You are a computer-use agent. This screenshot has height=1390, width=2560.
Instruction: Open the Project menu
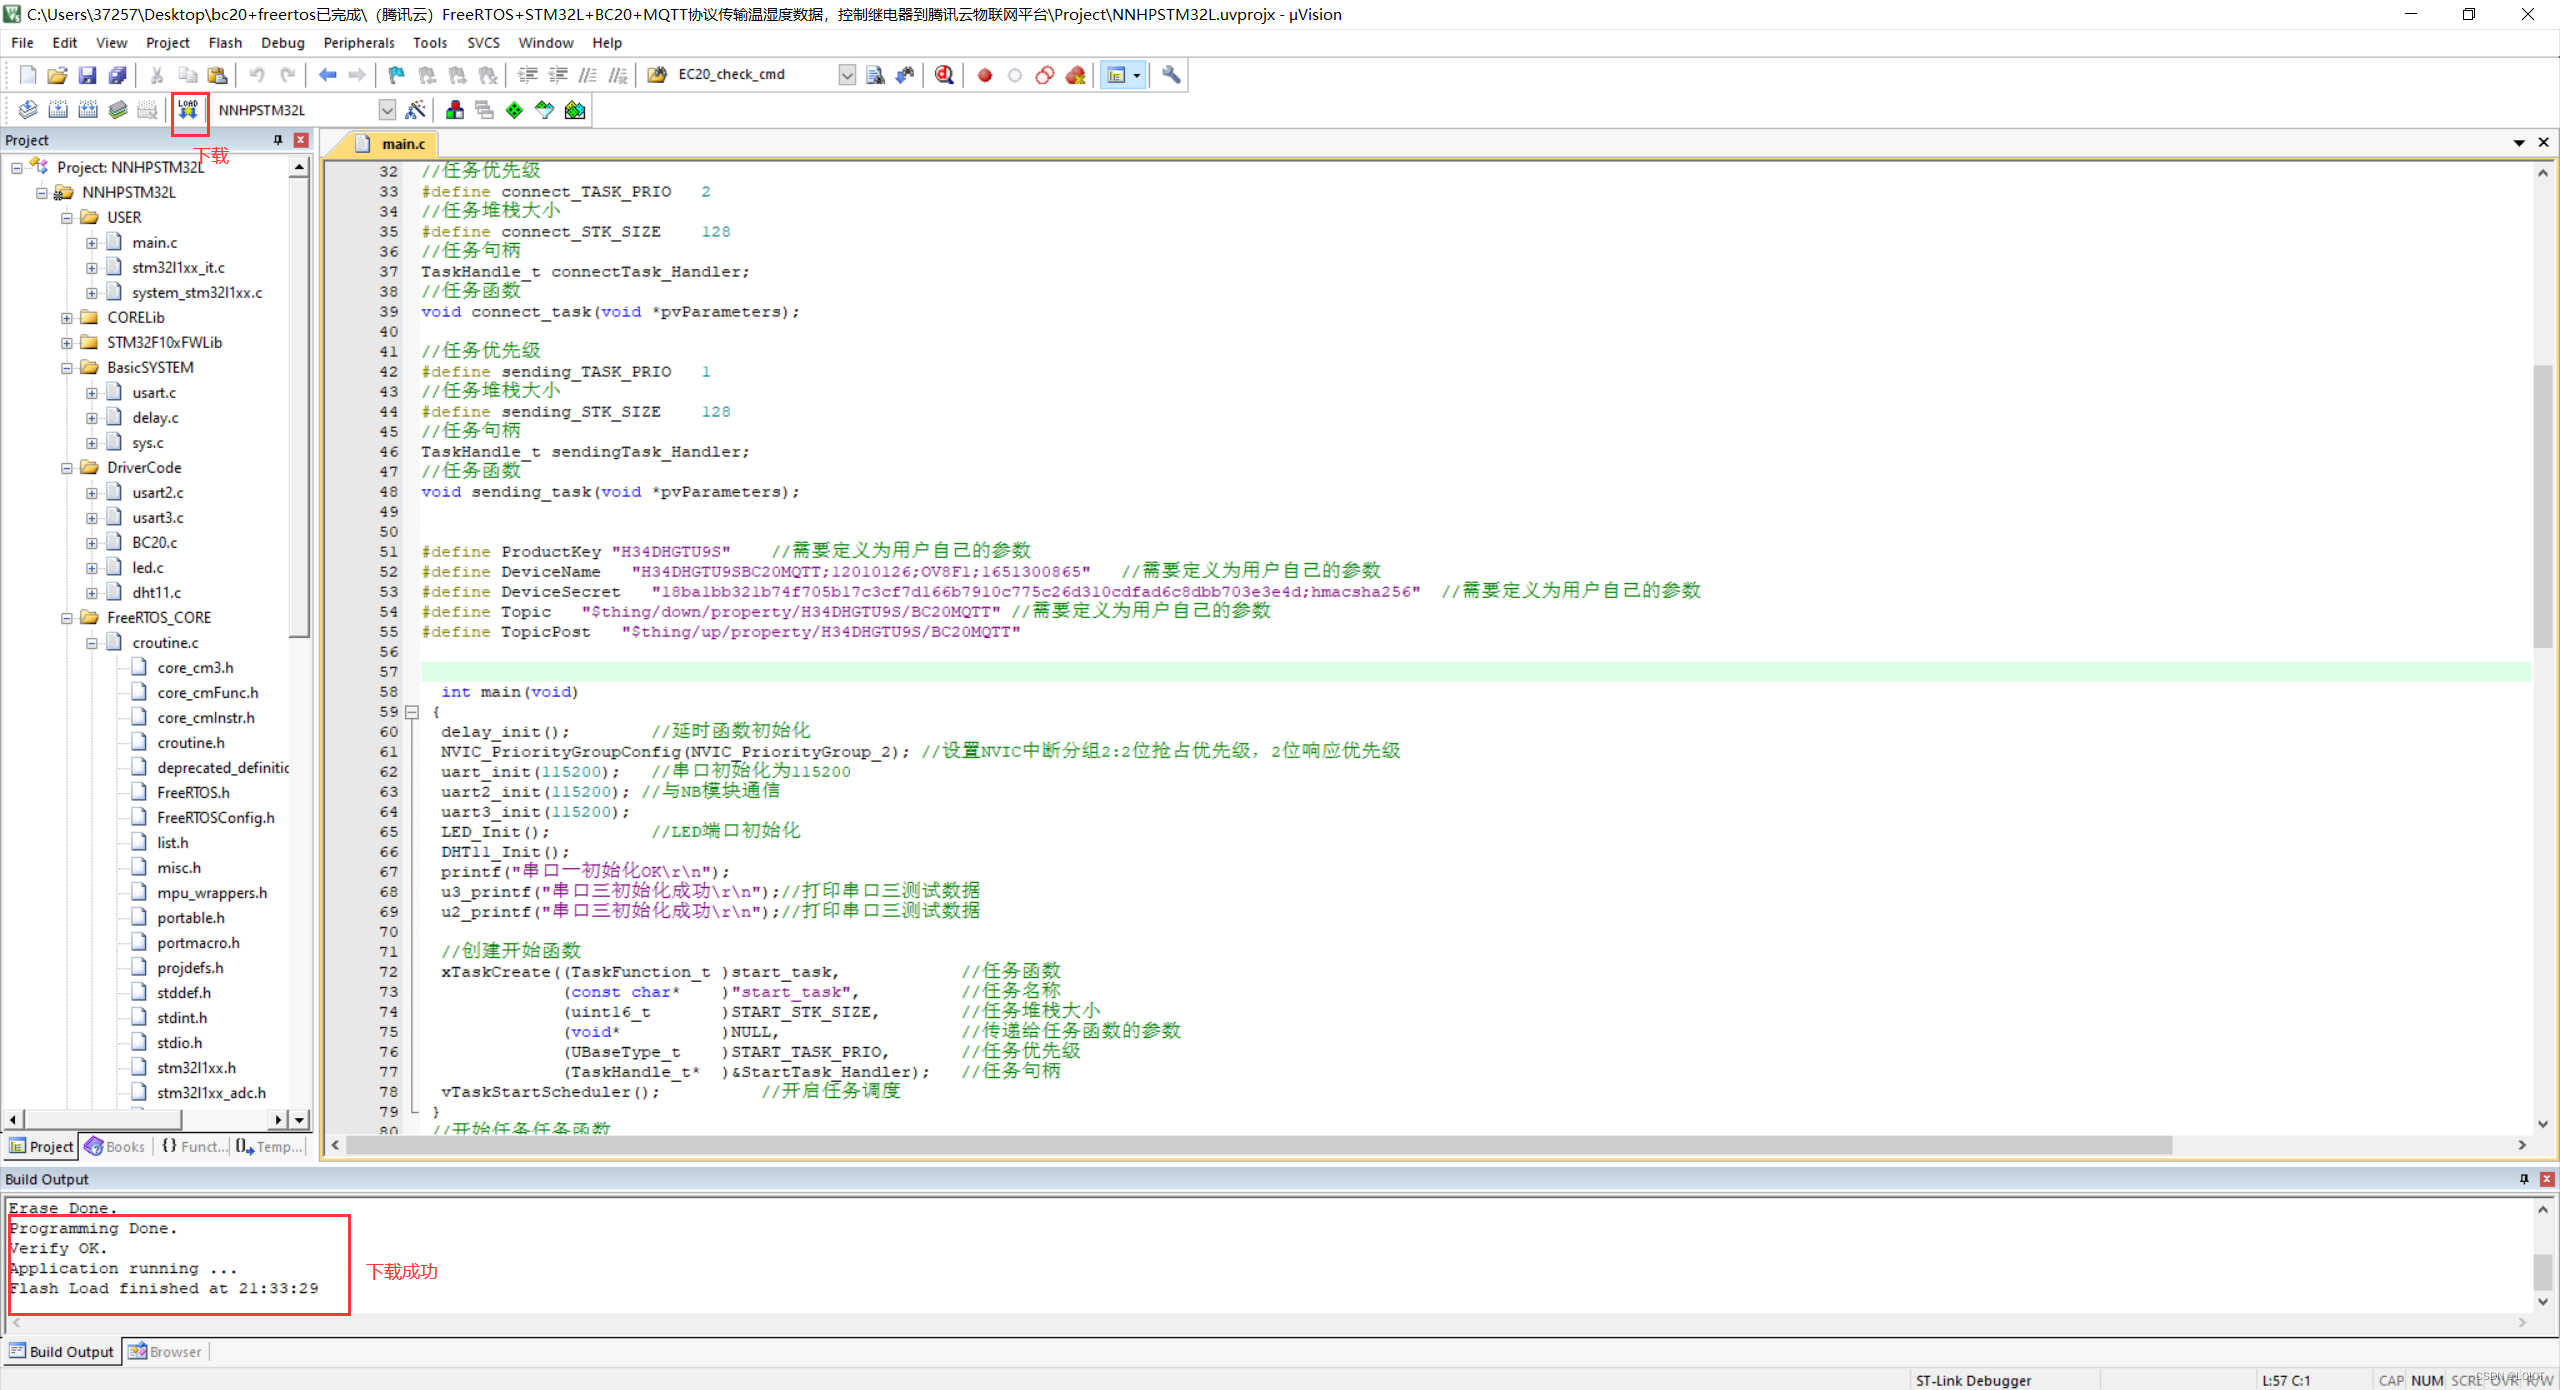tap(167, 43)
